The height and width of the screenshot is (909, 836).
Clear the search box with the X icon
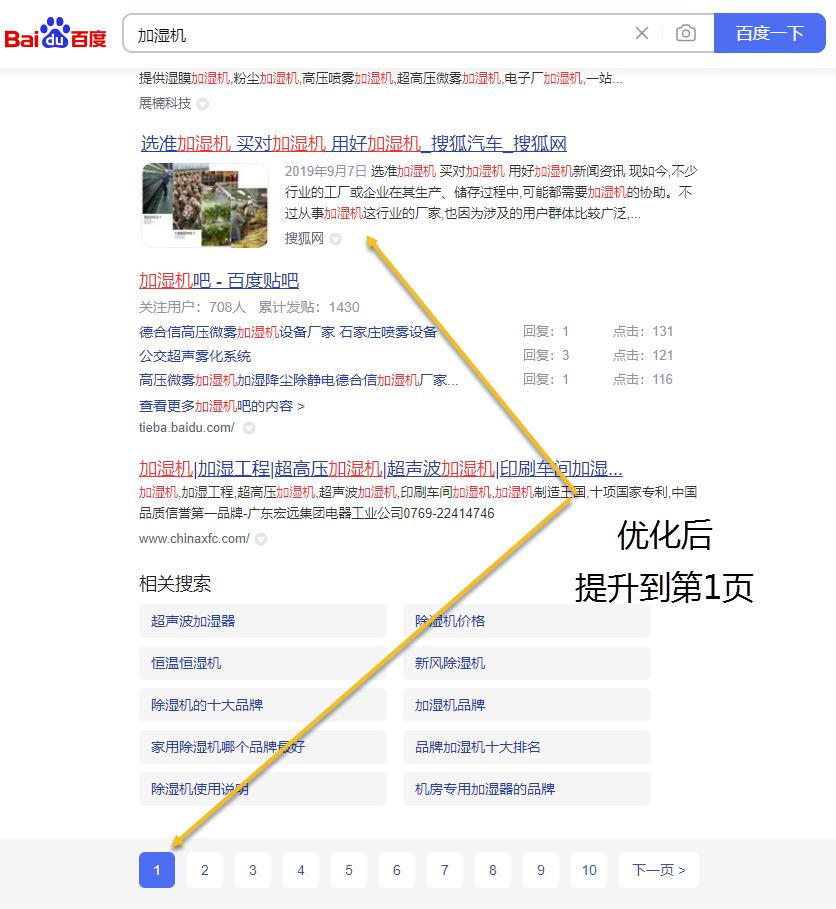click(x=642, y=33)
